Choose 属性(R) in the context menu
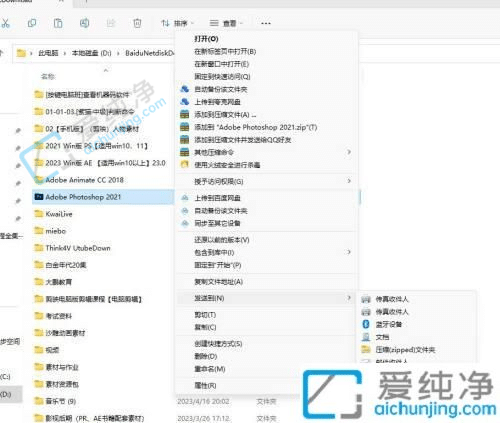This screenshot has width=500, height=423. 205,386
